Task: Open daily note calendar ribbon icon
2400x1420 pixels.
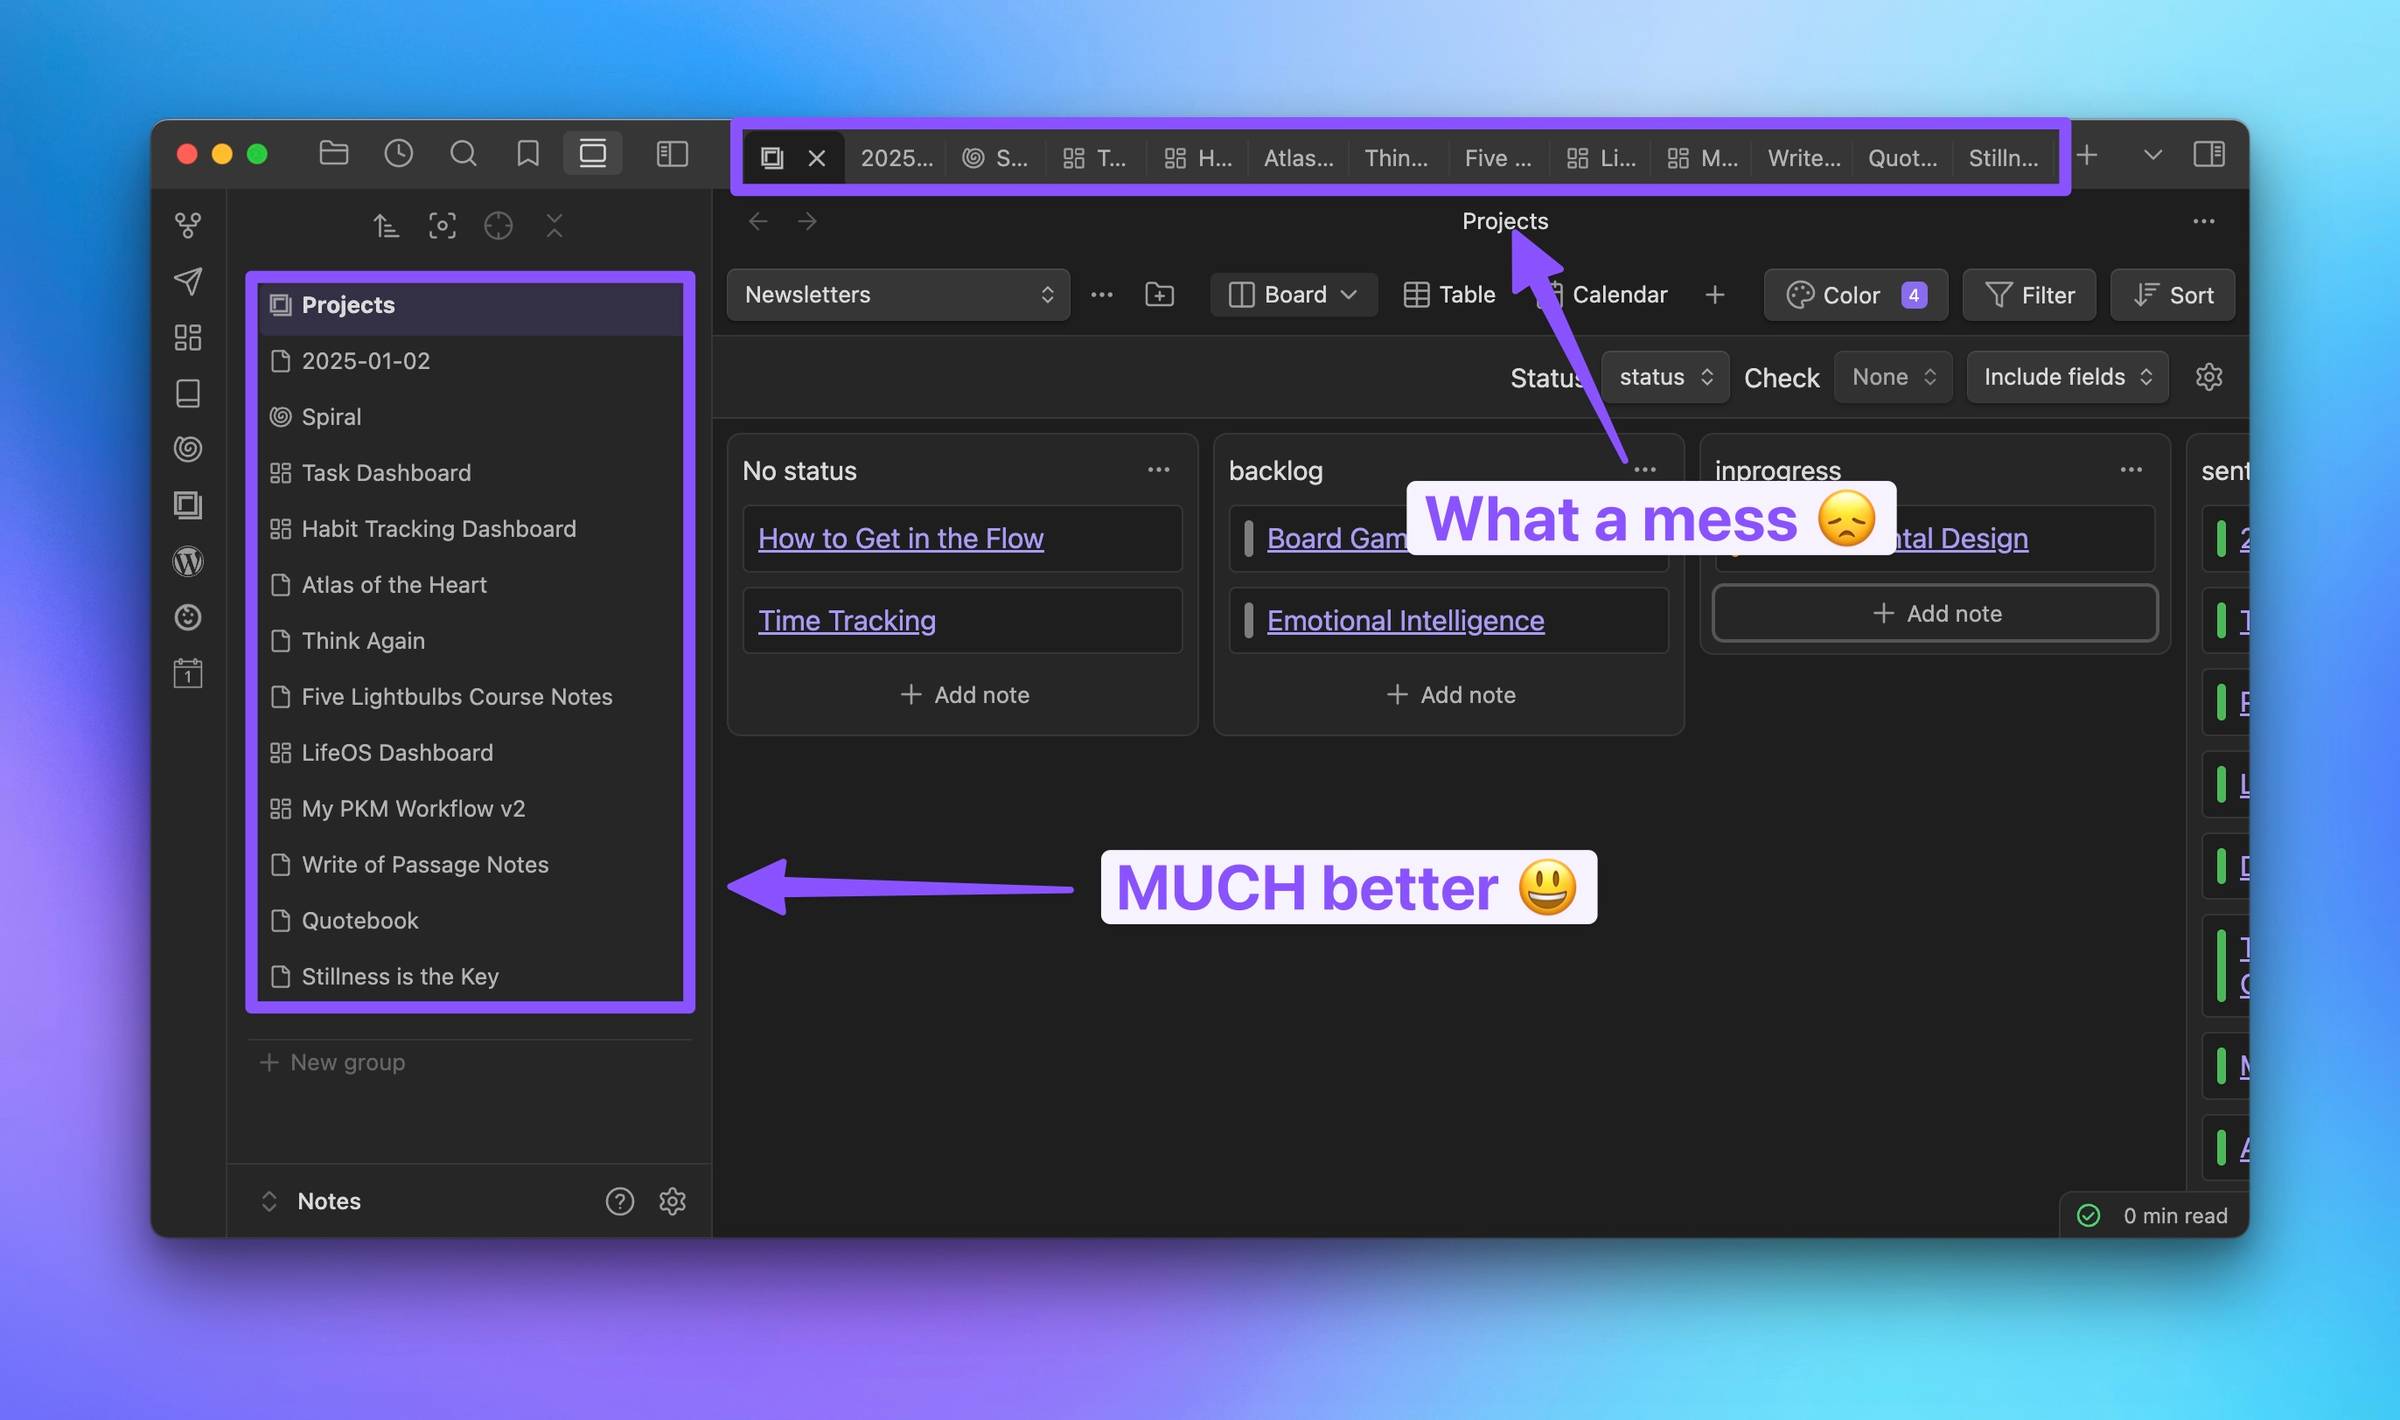Action: coord(188,673)
